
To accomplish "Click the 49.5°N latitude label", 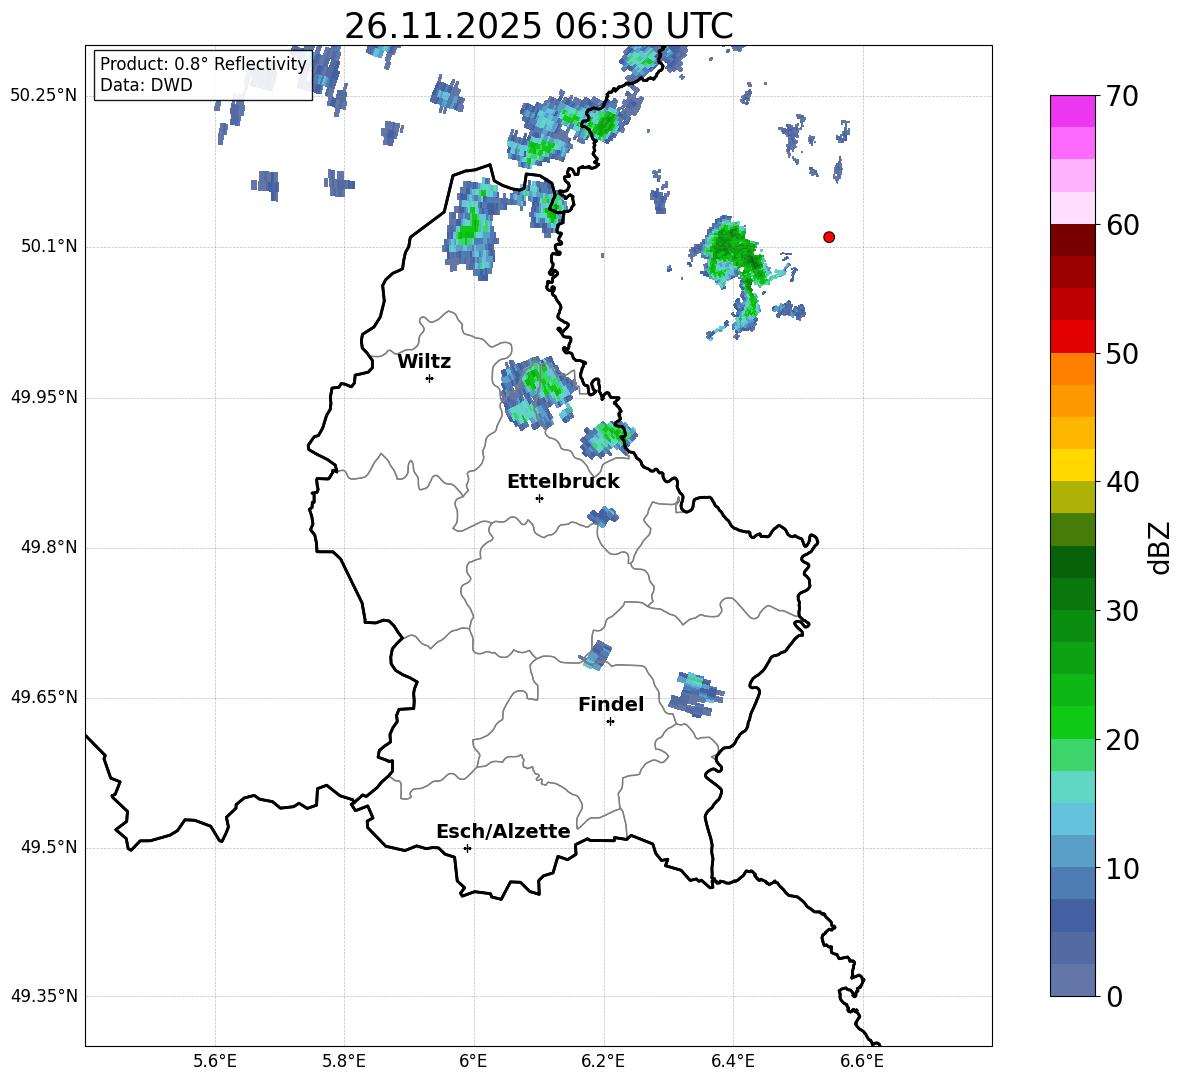I will pos(48,848).
